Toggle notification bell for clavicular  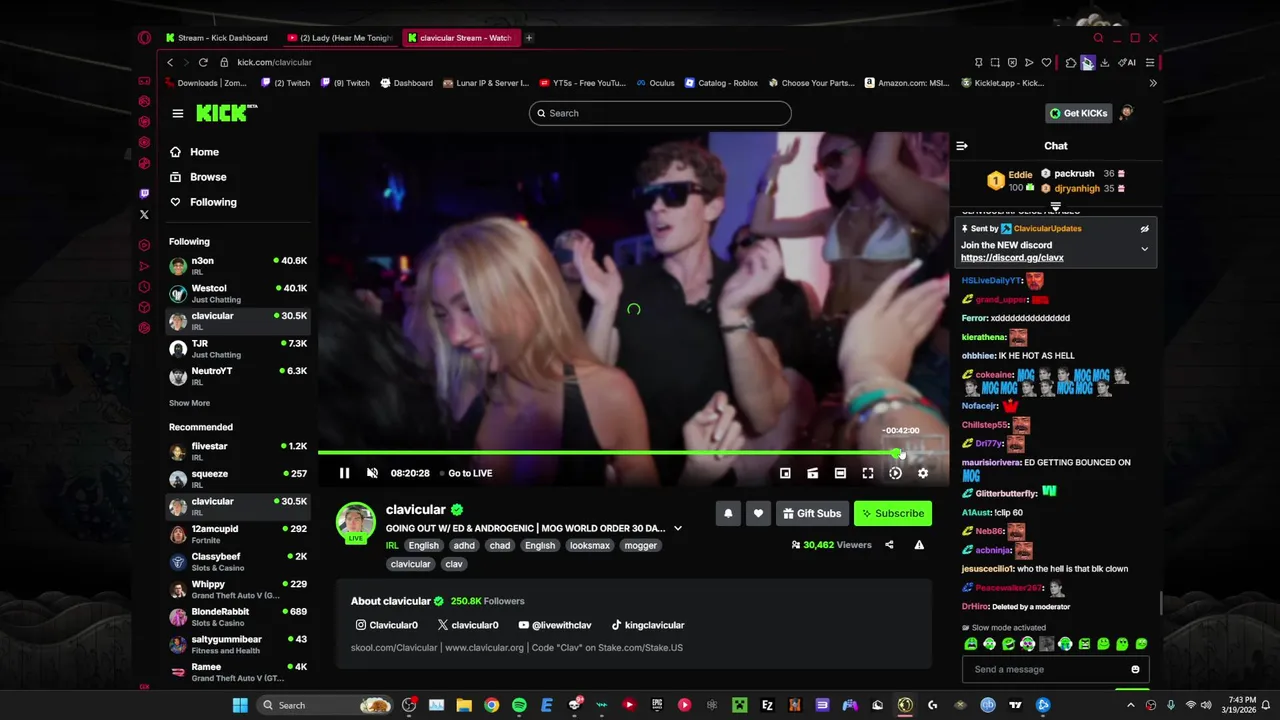pos(728,513)
